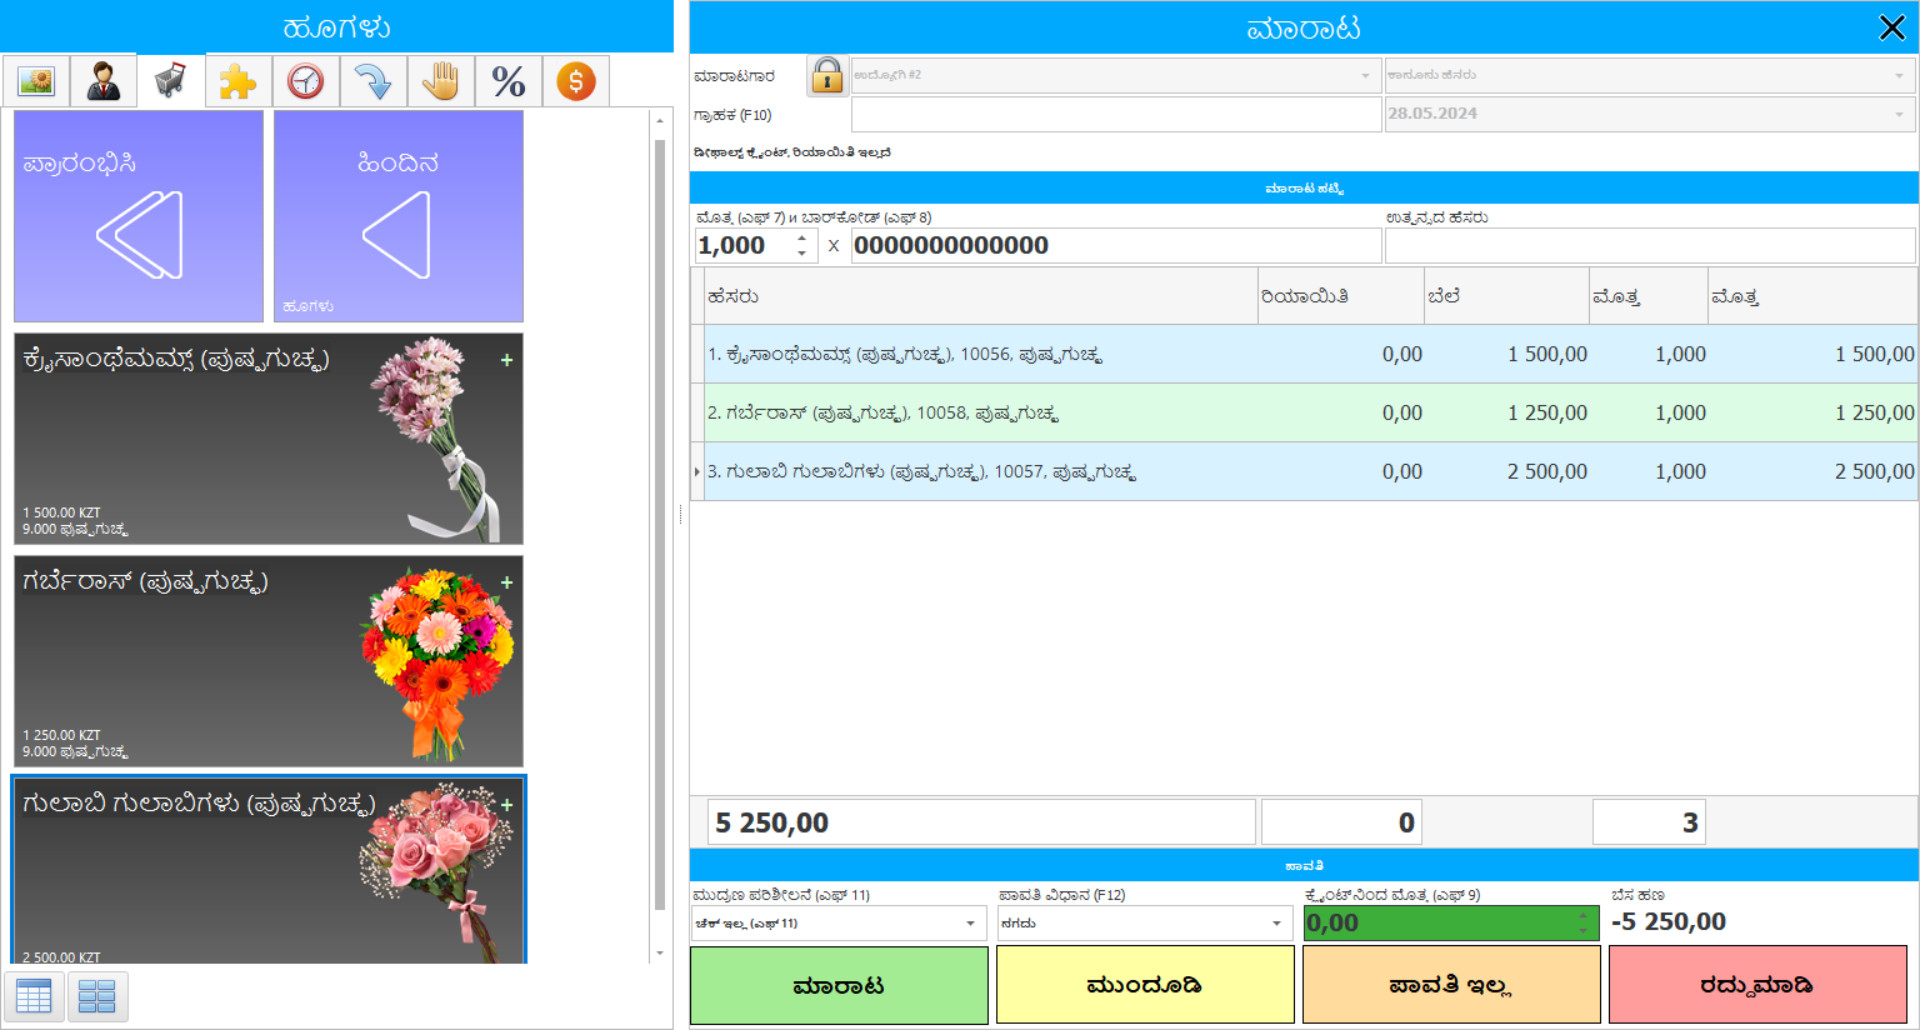Open the clock timer icon
Image resolution: width=1920 pixels, height=1030 pixels.
click(305, 81)
